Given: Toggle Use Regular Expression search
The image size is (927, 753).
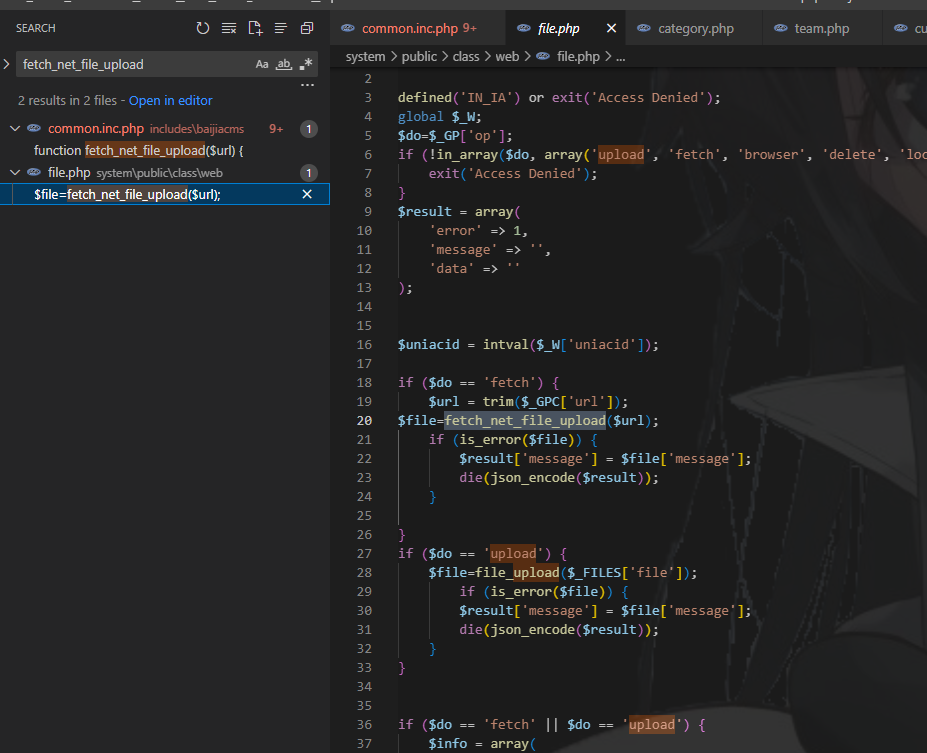Looking at the screenshot, I should 306,64.
